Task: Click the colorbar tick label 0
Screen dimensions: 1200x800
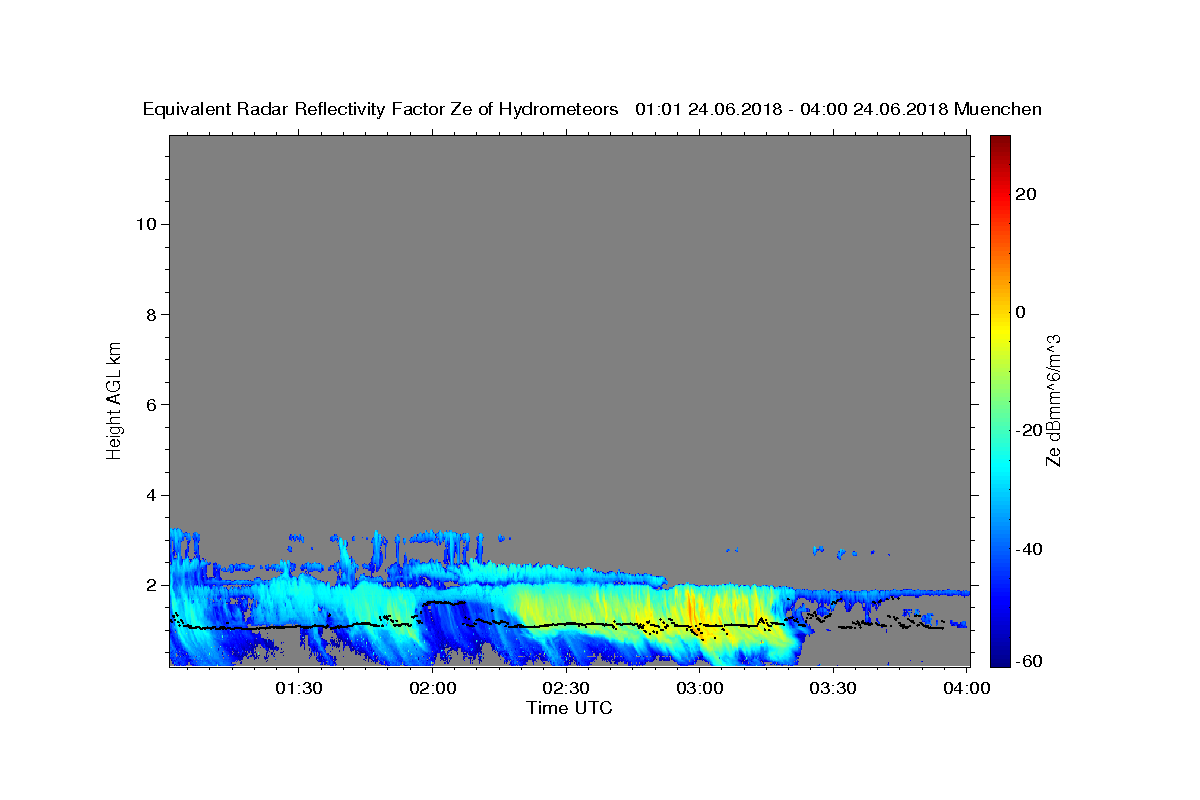Action: coord(1020,312)
